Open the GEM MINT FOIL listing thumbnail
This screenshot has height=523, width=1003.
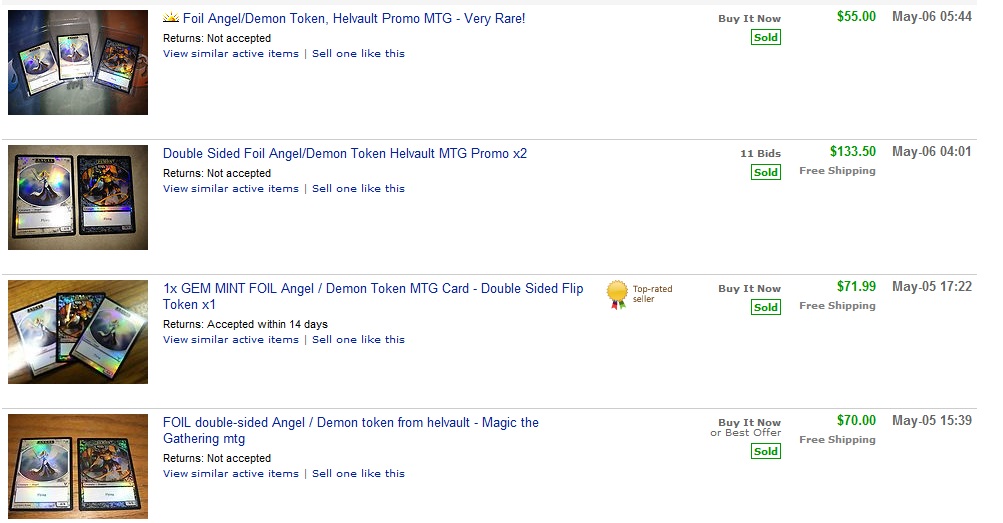tap(78, 332)
